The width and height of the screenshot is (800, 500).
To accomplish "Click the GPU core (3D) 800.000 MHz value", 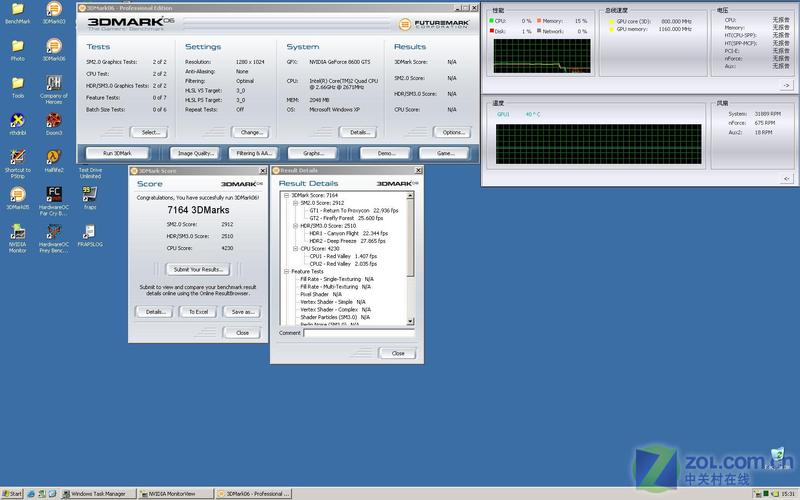I will point(677,21).
